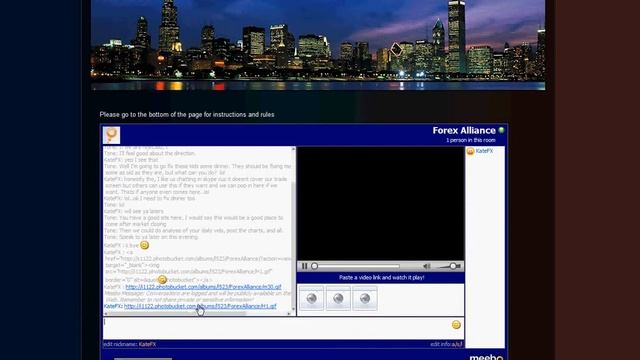Click the smiley after 'KateFX: I love'

[x=144, y=245]
